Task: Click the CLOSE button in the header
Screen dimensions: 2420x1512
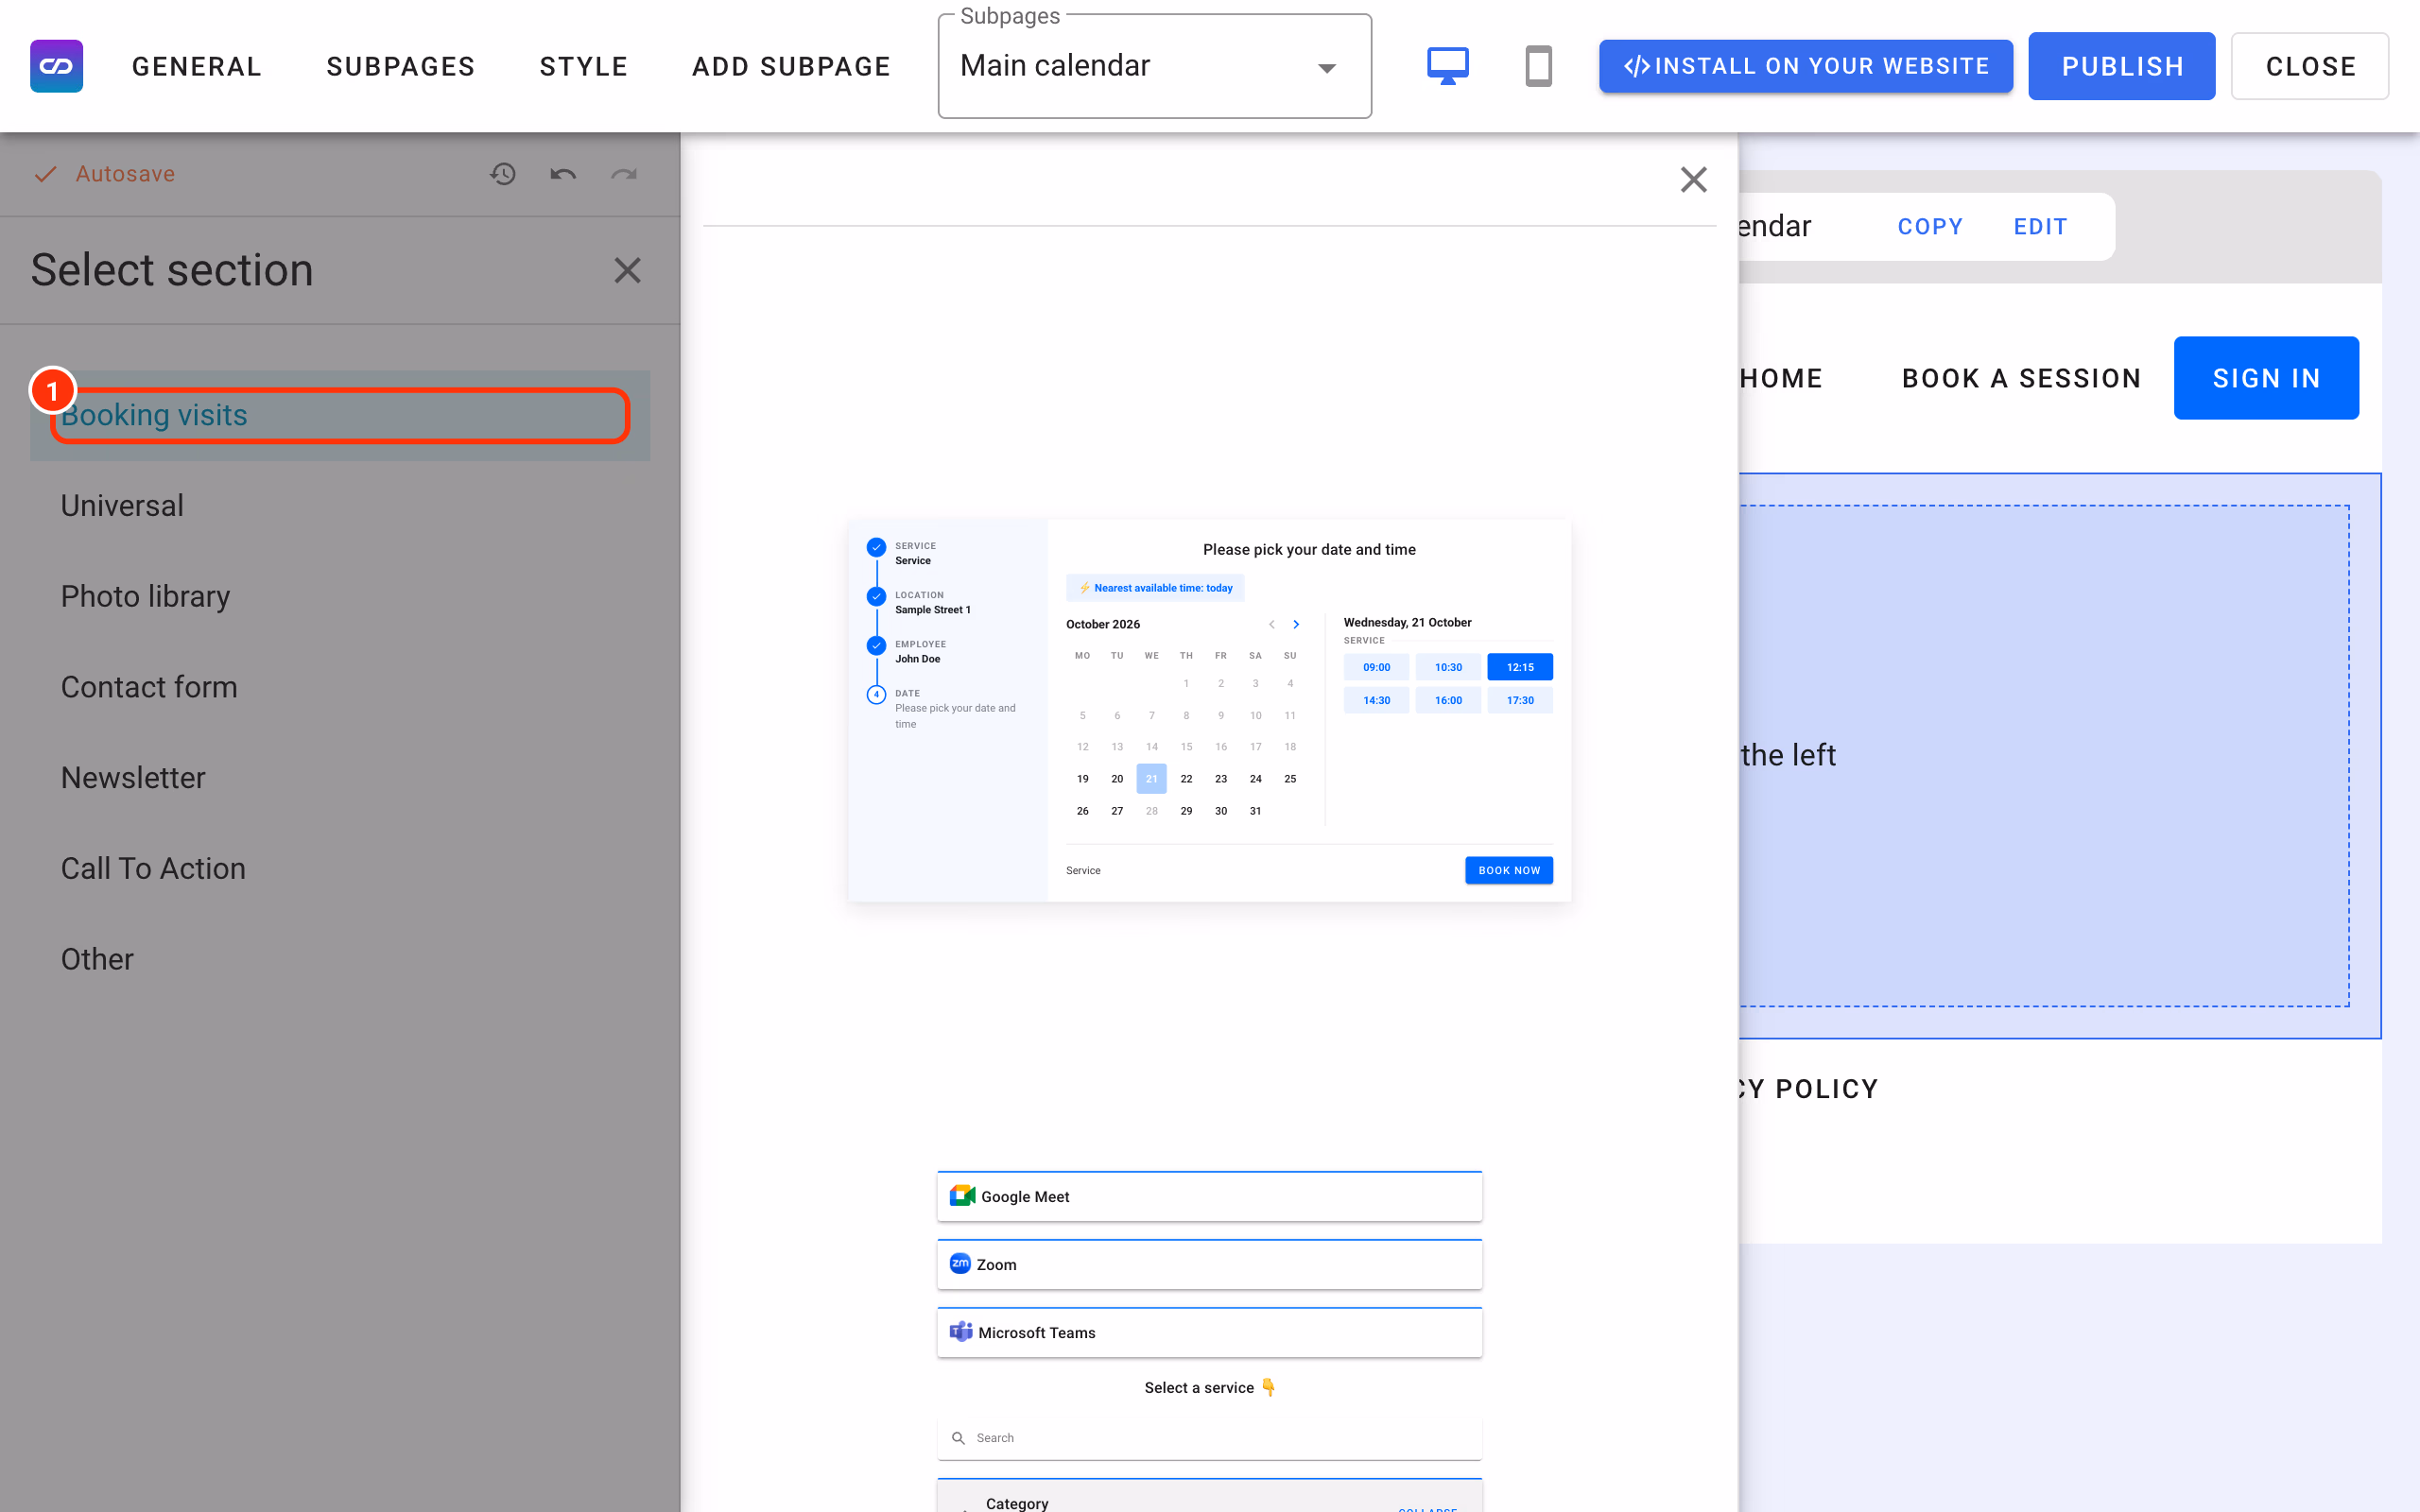Action: coord(2310,66)
